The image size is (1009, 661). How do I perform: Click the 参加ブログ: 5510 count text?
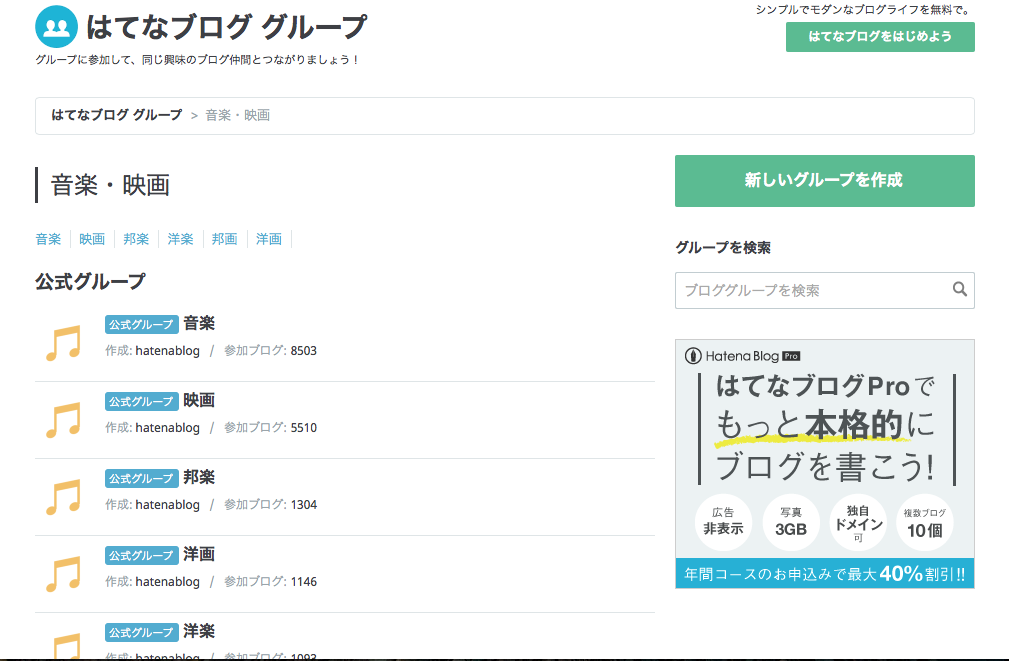pyautogui.click(x=270, y=428)
